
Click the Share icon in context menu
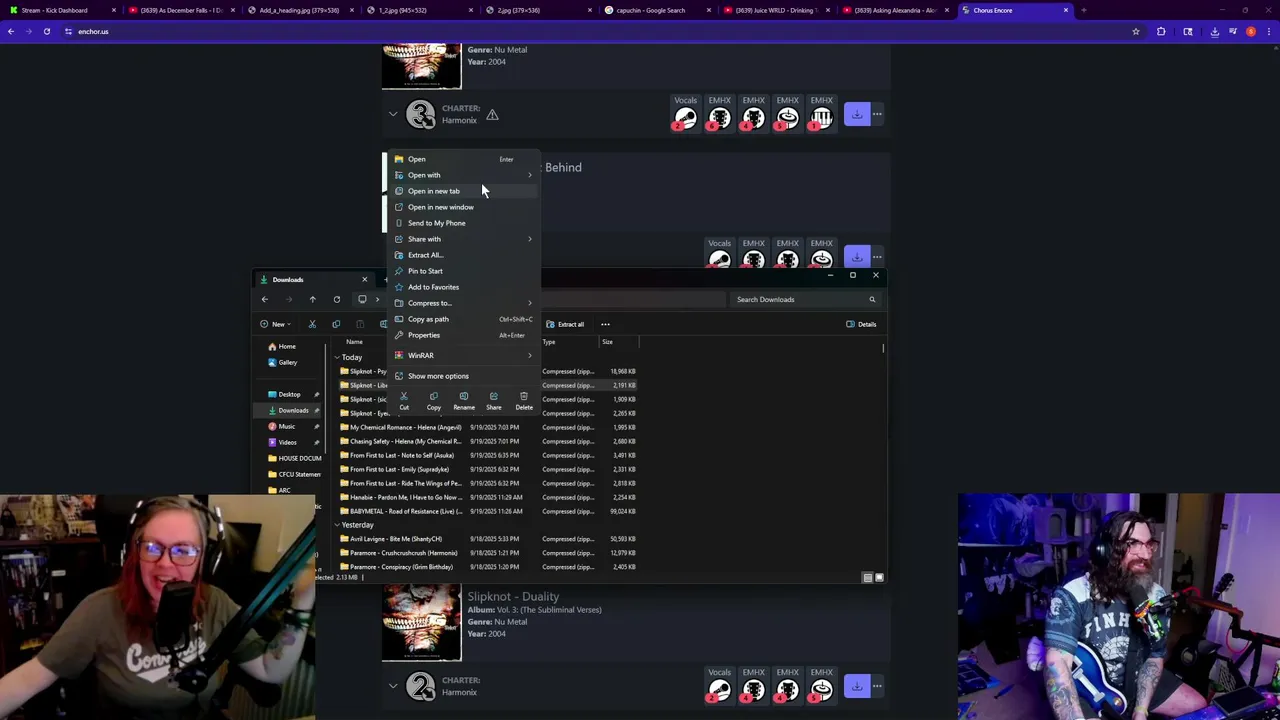click(494, 401)
